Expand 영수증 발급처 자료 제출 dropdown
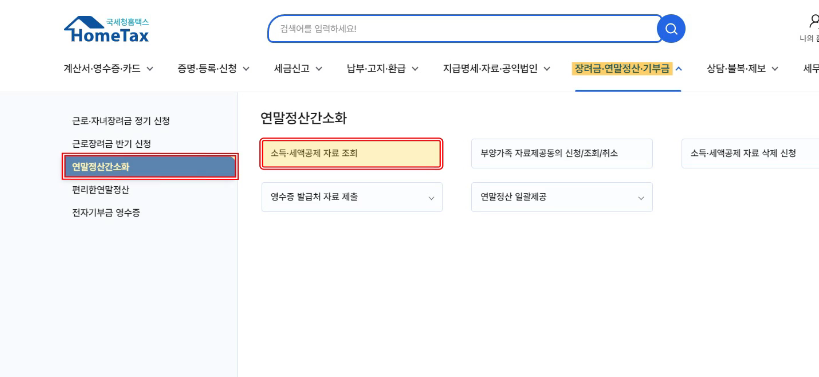 [352, 197]
